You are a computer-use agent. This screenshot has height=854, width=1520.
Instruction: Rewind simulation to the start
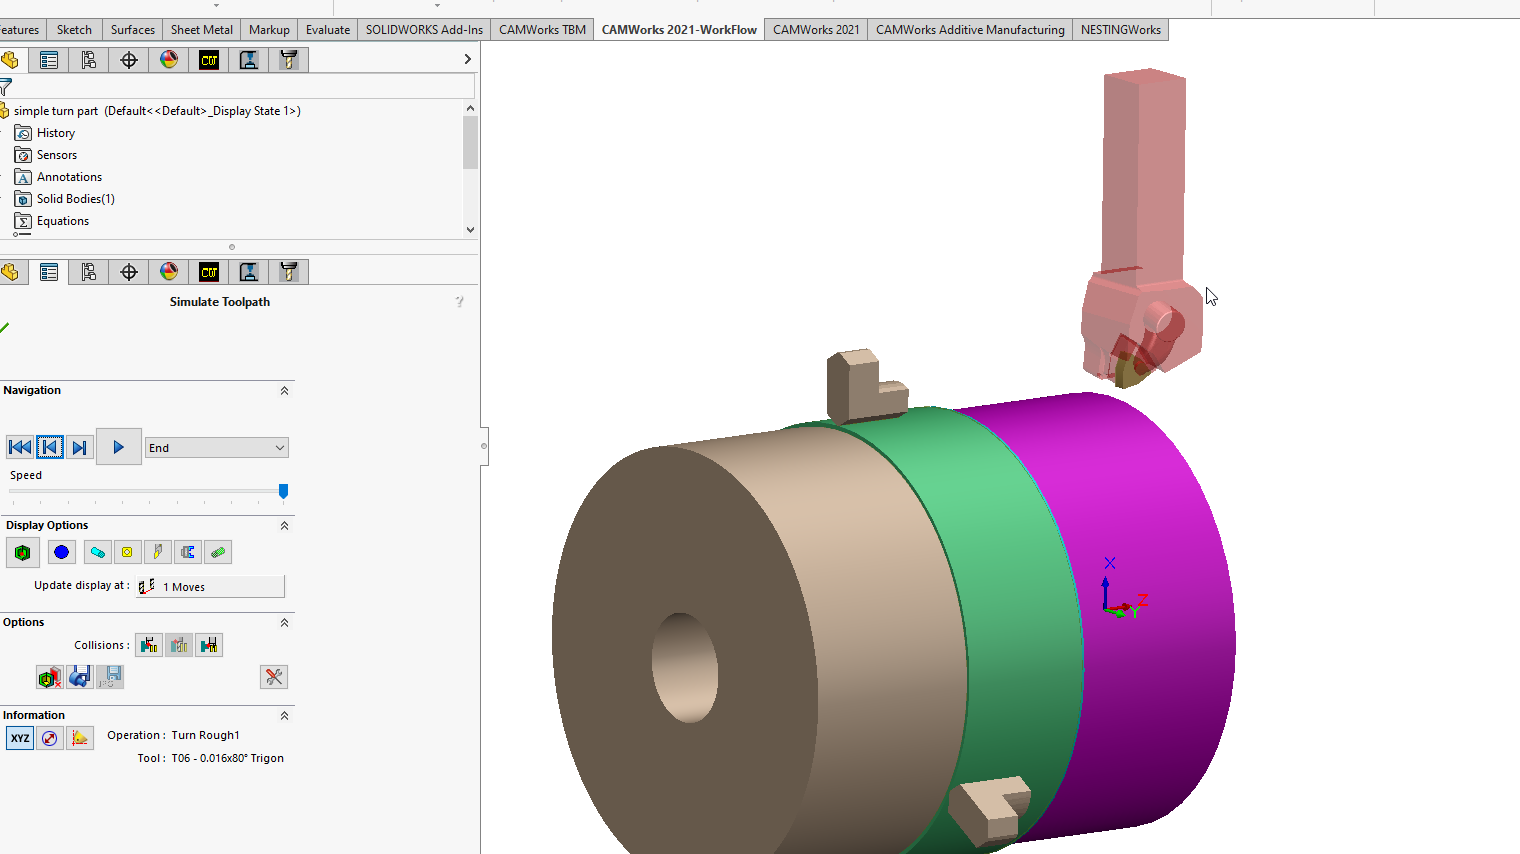pos(19,447)
